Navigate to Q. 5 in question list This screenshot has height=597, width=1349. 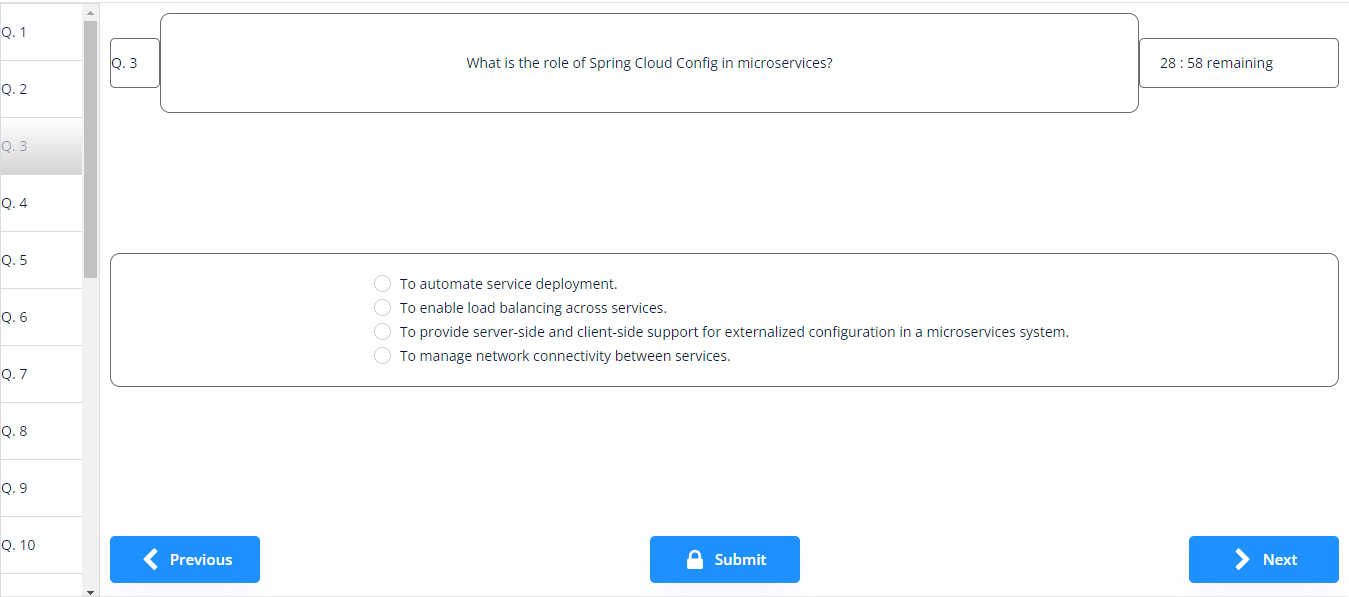[x=40, y=260]
